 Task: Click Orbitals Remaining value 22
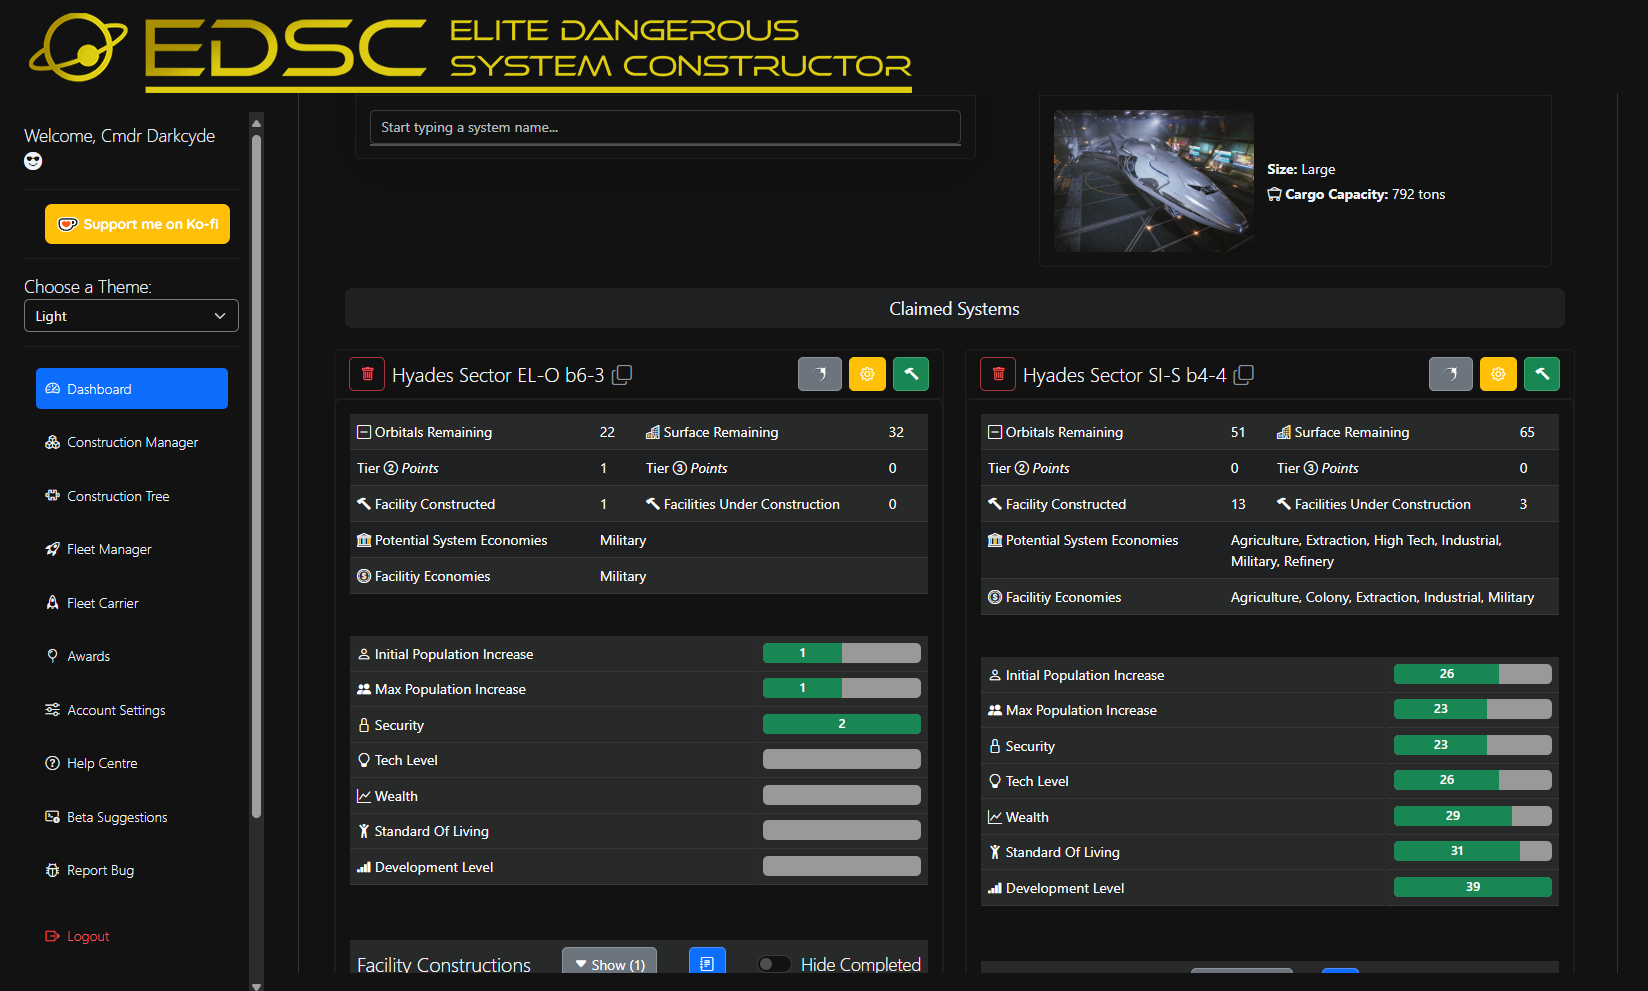click(607, 432)
